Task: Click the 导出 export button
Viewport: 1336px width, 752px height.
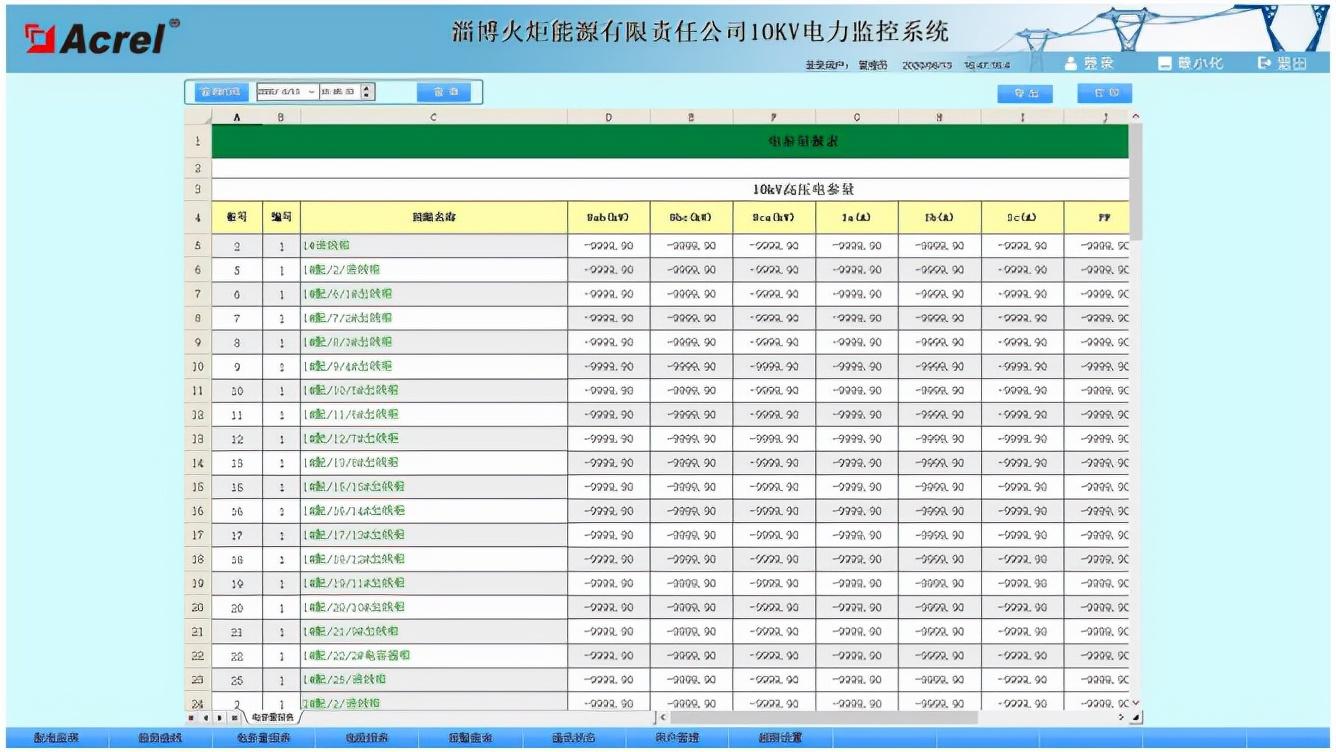Action: point(1026,93)
